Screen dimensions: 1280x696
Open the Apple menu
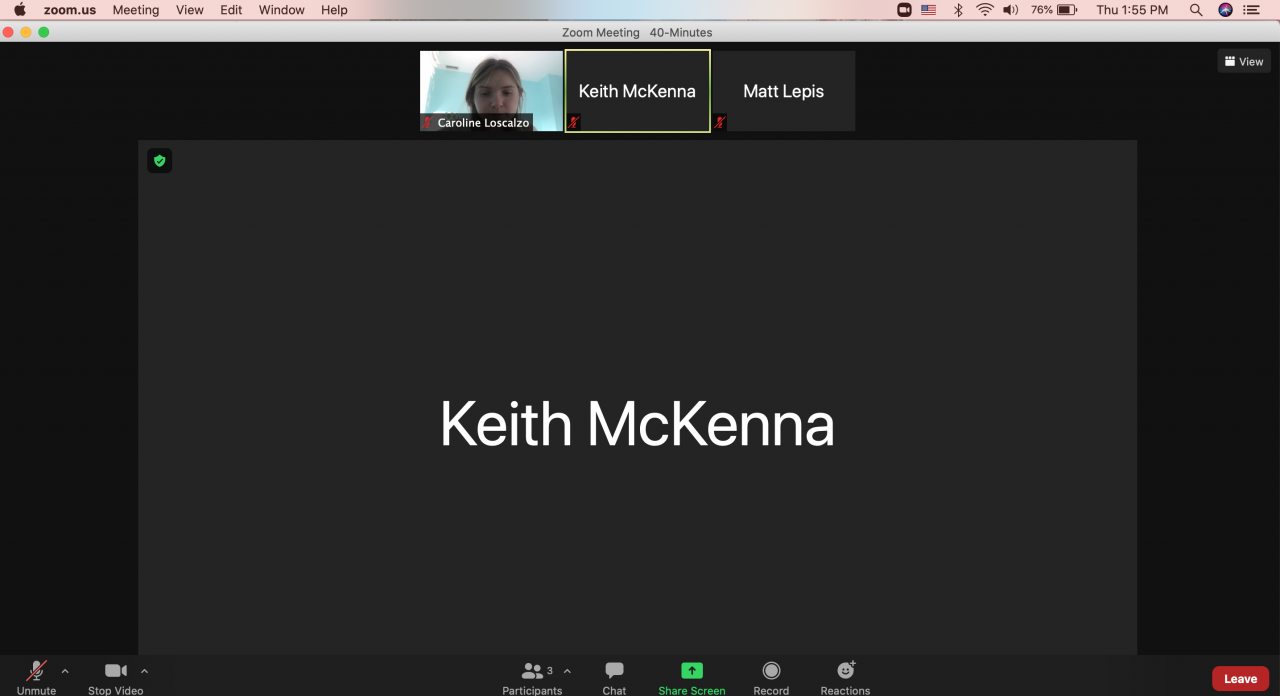tap(19, 10)
